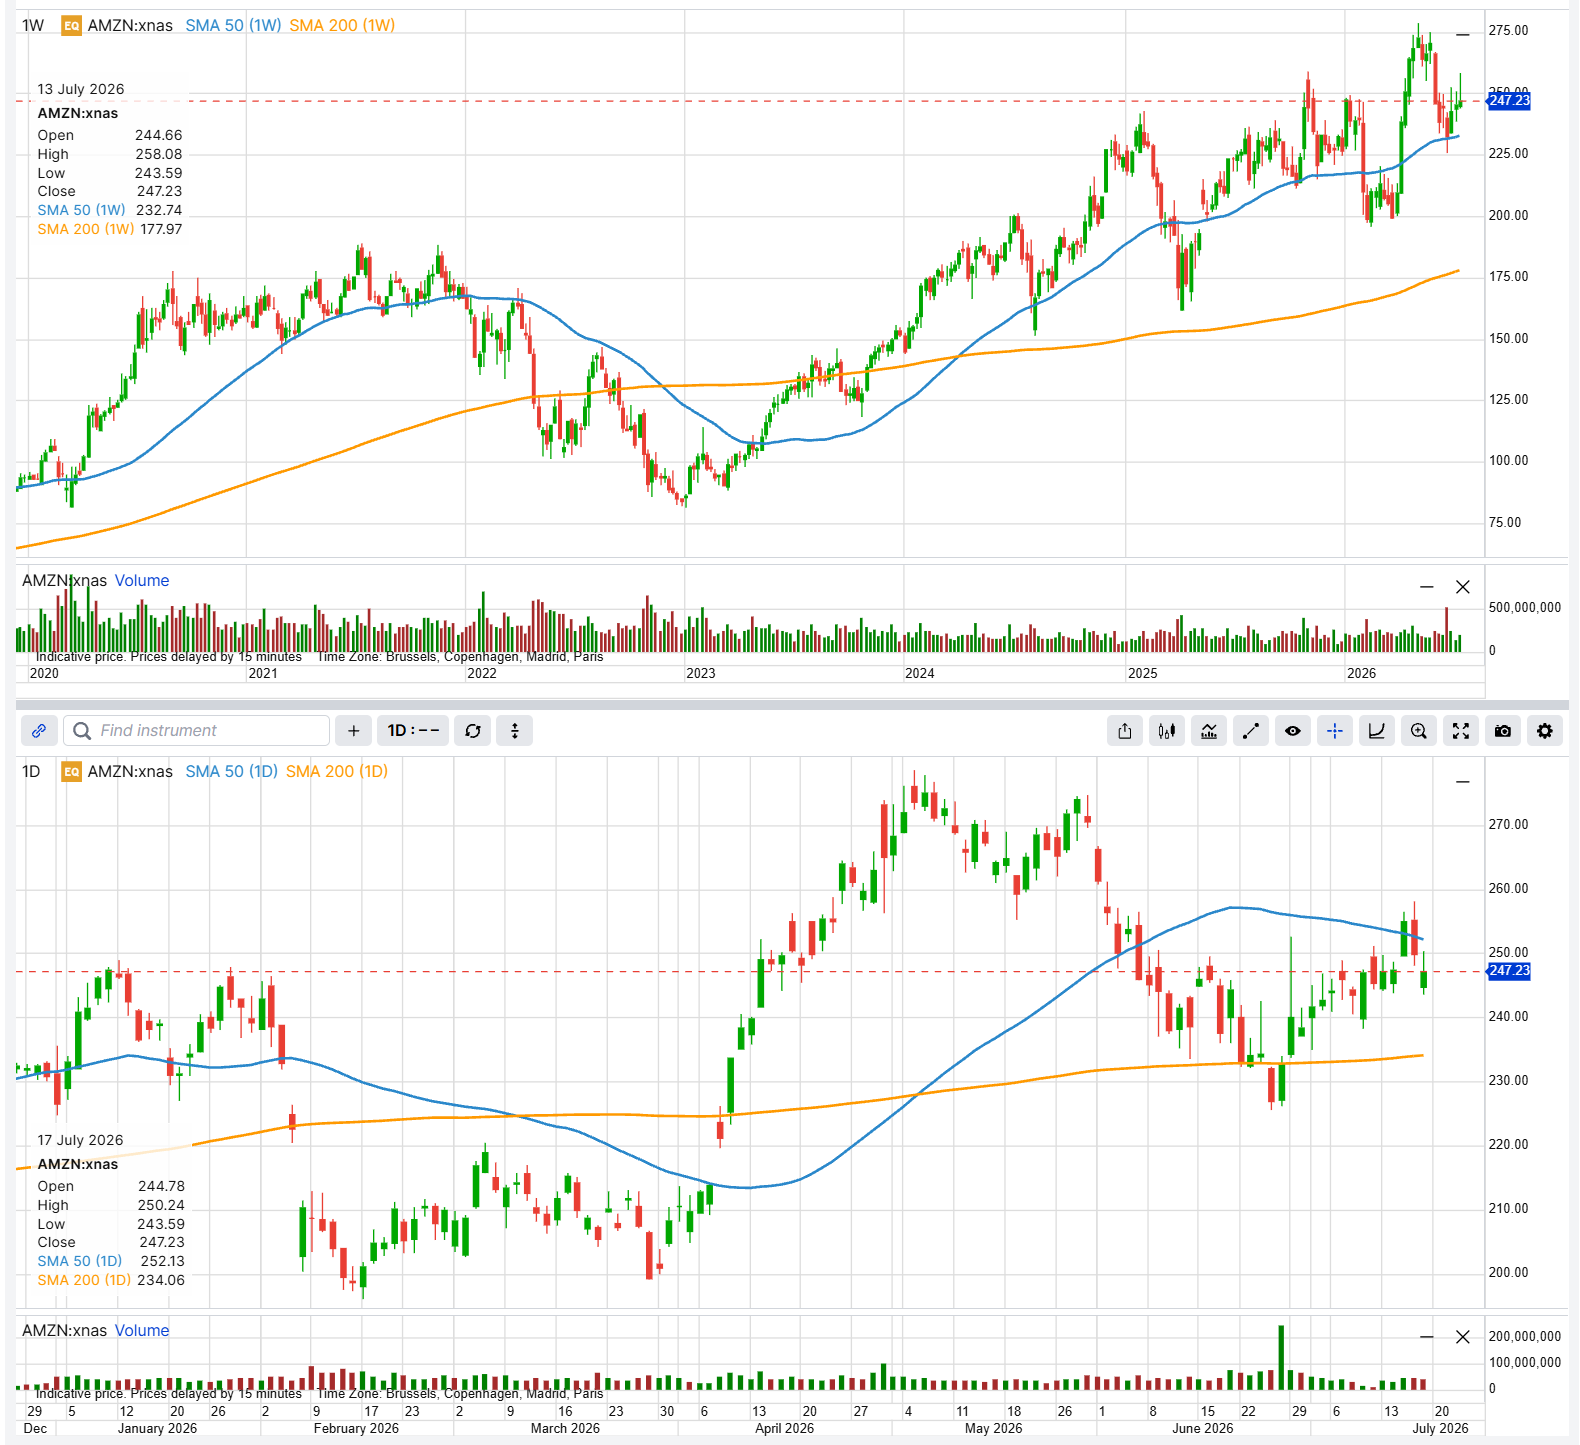
Task: Click the 17 July 2026 date in daily tooltip
Action: tap(81, 1140)
